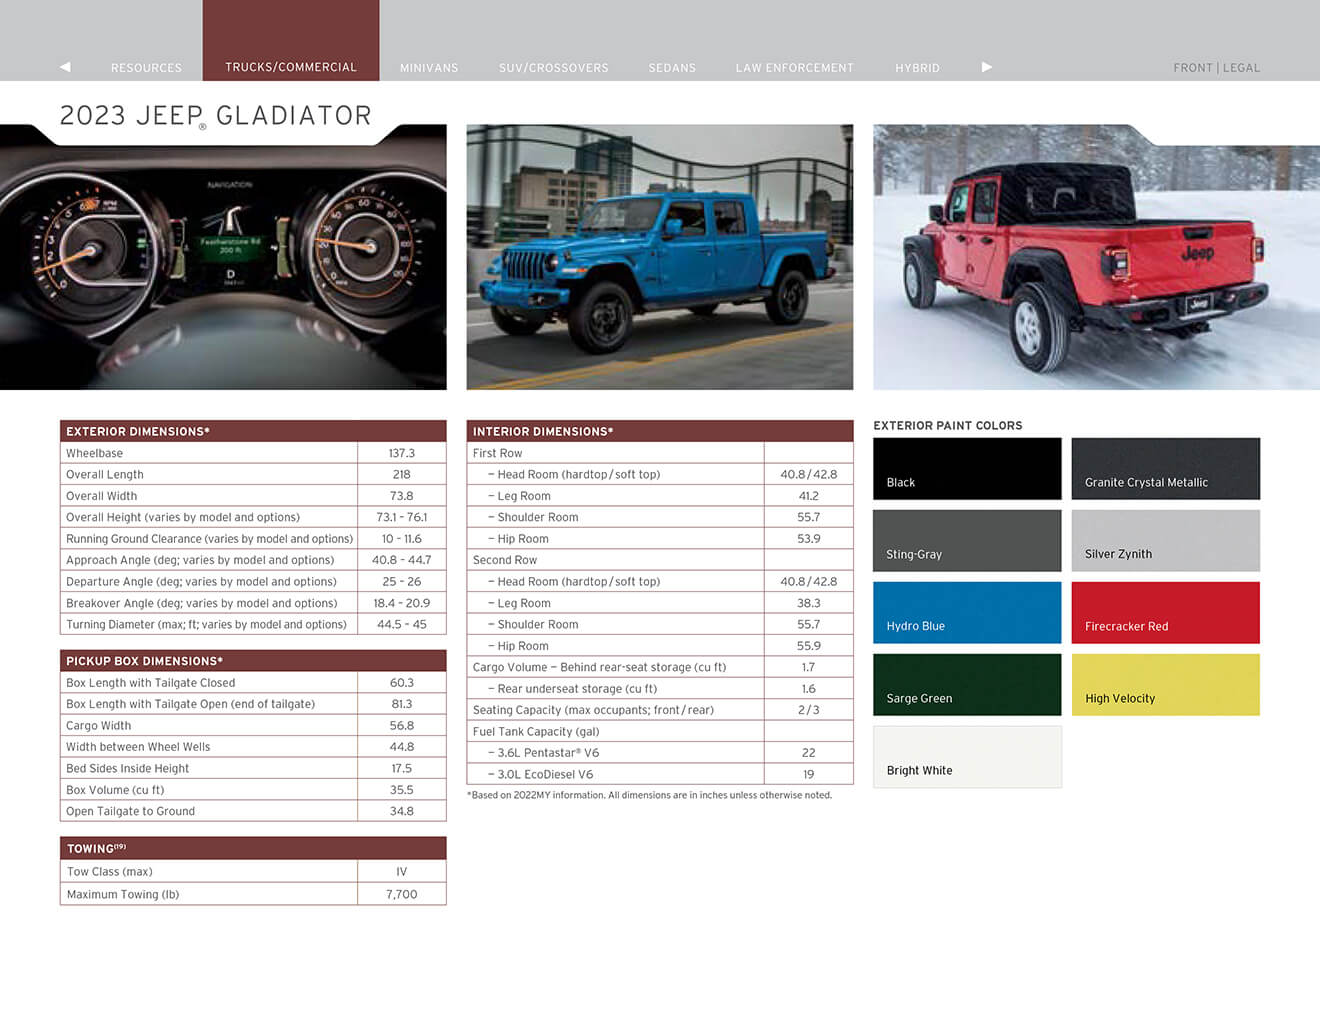Open the Hybrid tab

[x=917, y=68]
